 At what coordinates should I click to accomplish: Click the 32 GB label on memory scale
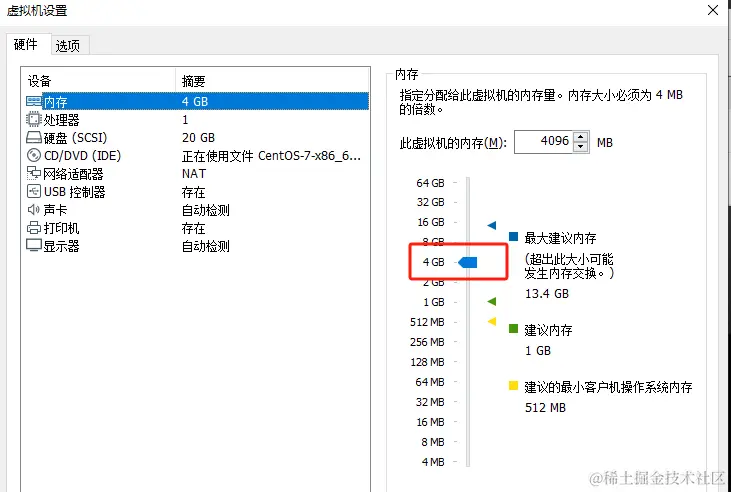(x=430, y=202)
